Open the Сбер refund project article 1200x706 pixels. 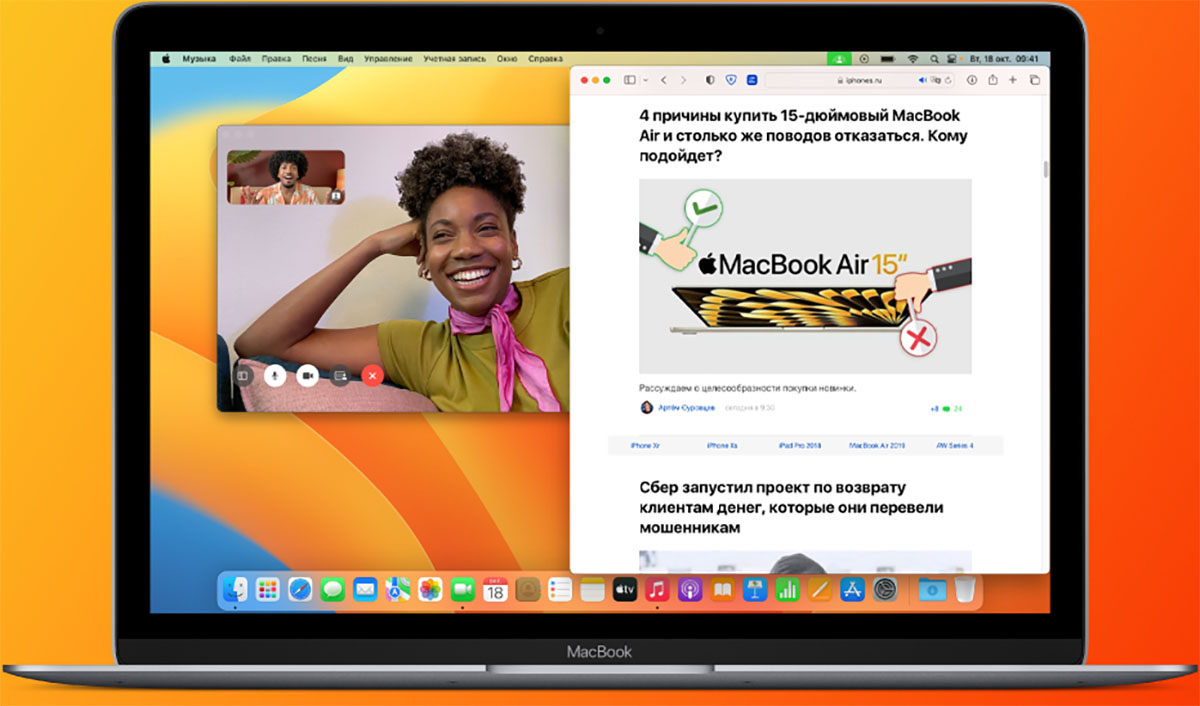pos(791,507)
